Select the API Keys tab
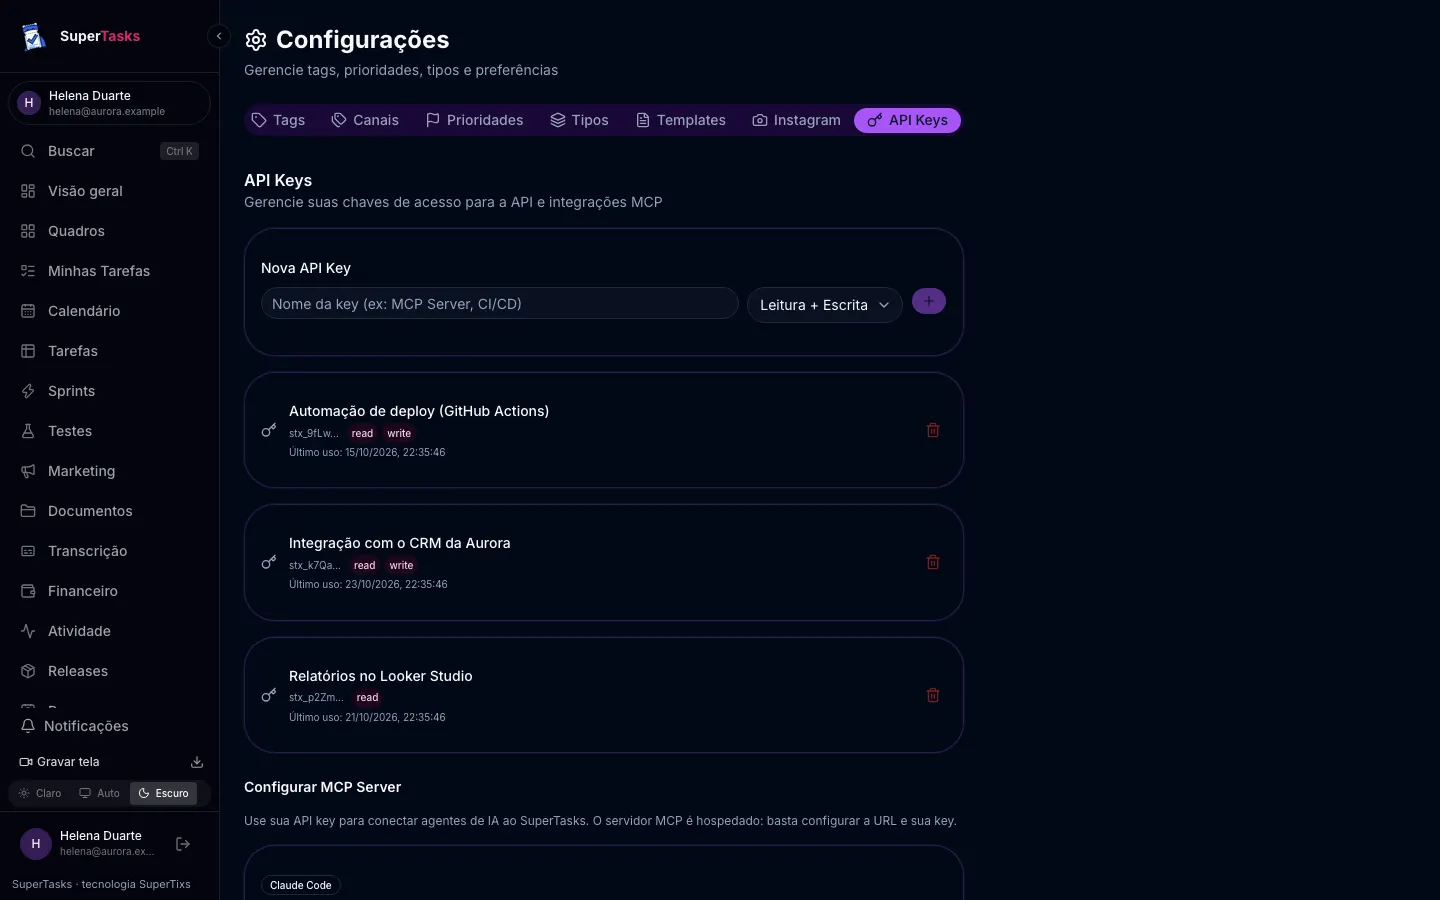This screenshot has width=1440, height=900. coord(907,120)
